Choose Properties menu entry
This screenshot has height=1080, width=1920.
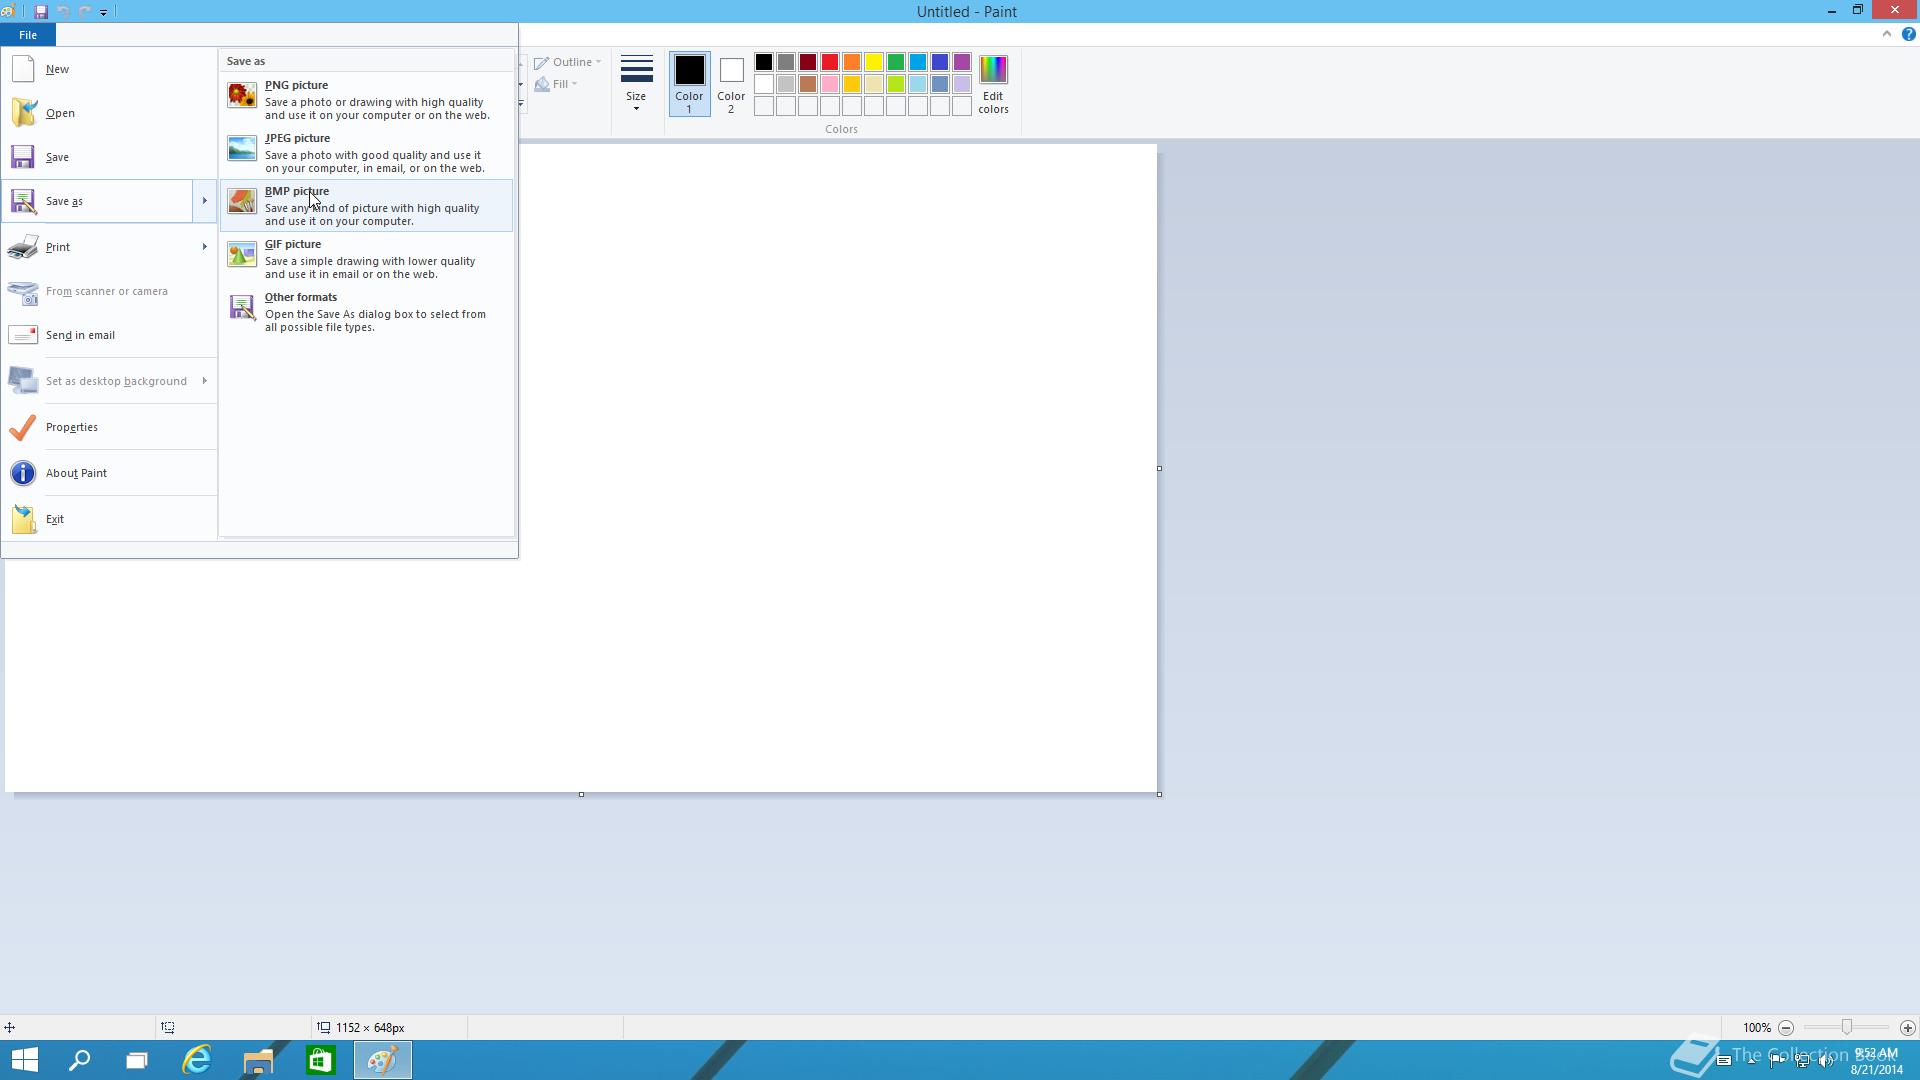pos(109,427)
